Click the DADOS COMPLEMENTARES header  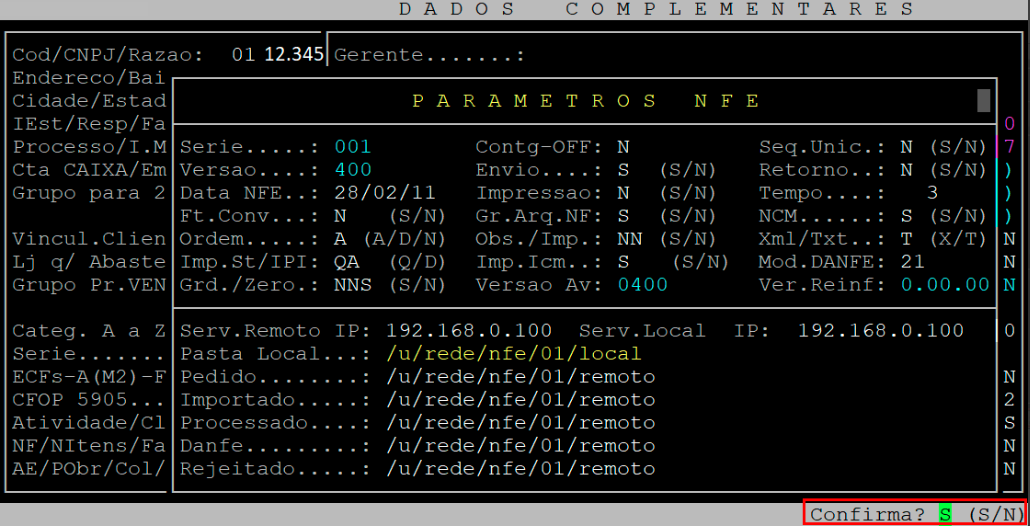(x=656, y=9)
